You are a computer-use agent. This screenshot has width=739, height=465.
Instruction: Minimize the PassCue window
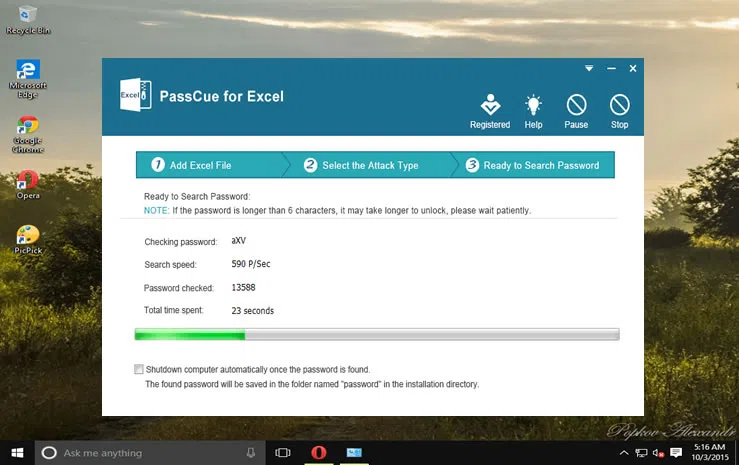point(611,68)
